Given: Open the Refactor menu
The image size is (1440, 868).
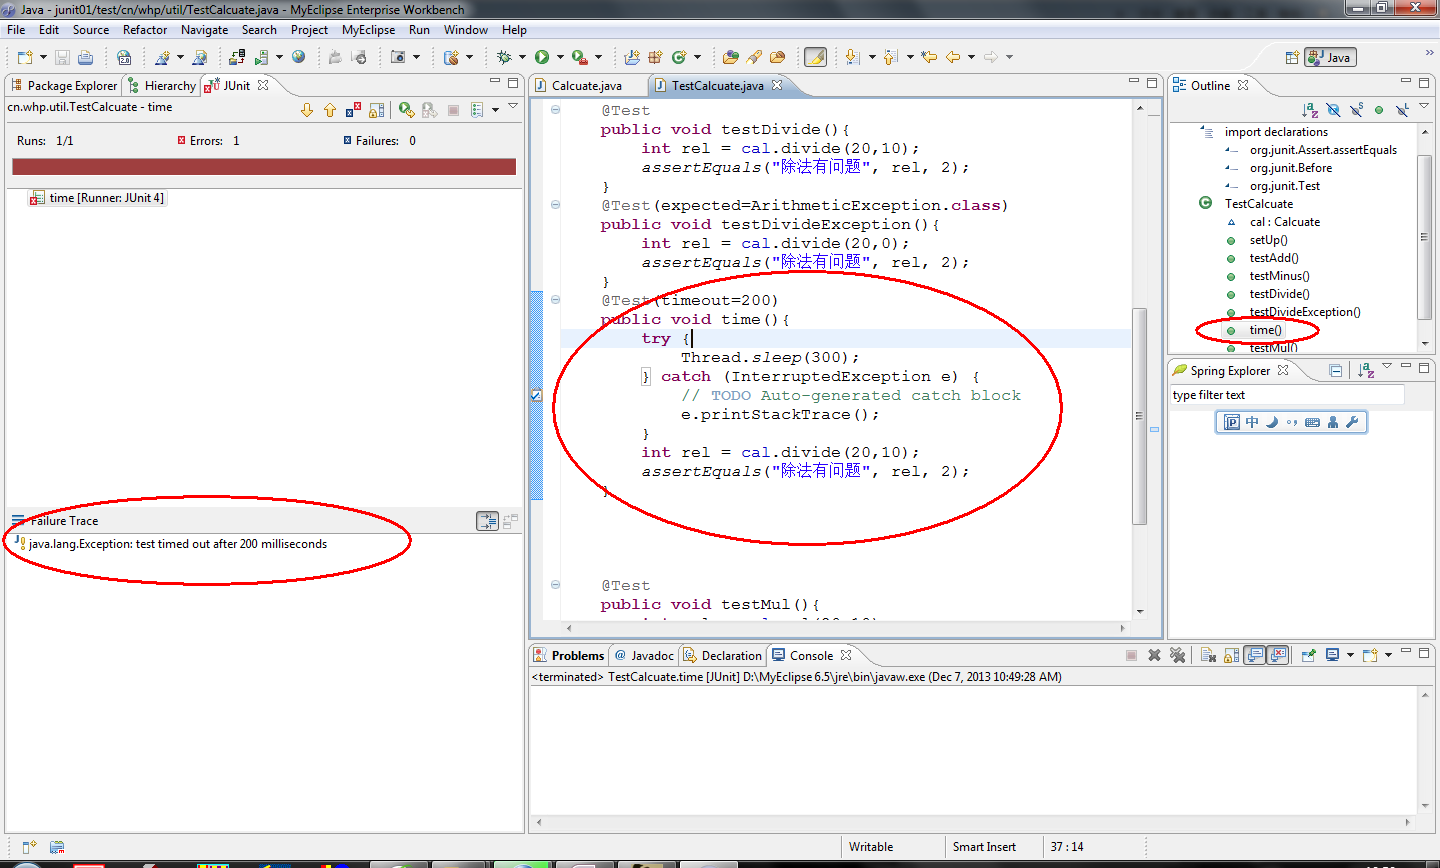Looking at the screenshot, I should coord(145,30).
